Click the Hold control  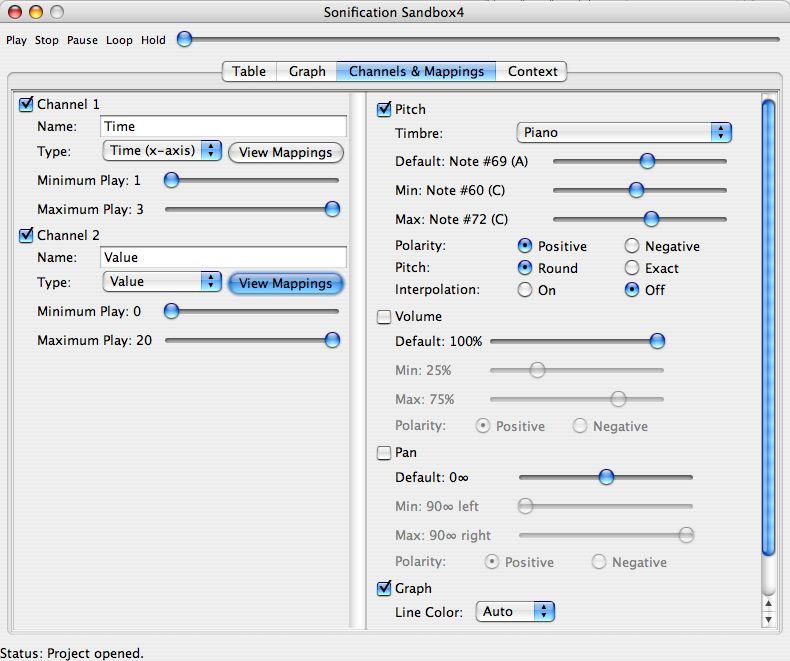[x=153, y=40]
